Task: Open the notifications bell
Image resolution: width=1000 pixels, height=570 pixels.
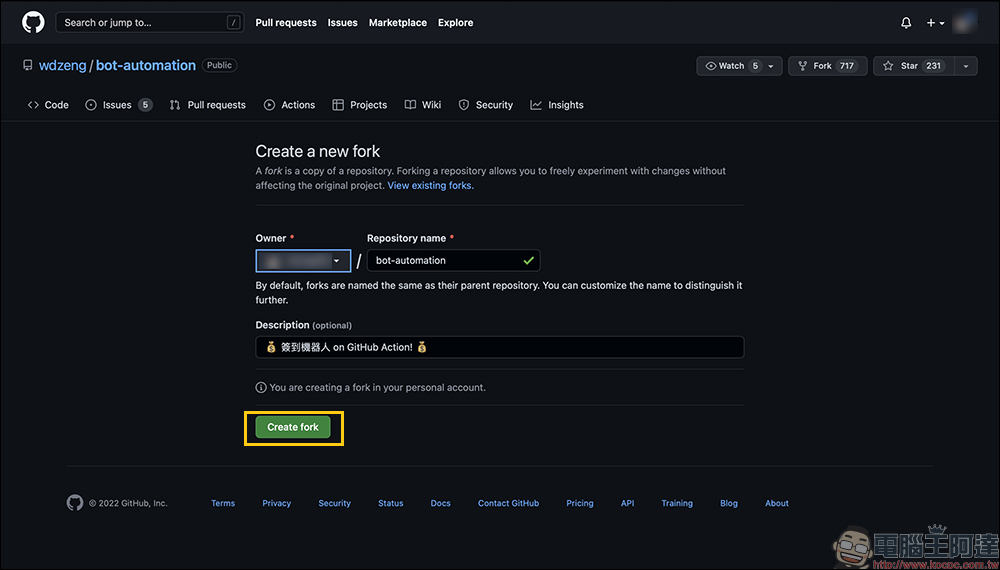Action: click(906, 22)
